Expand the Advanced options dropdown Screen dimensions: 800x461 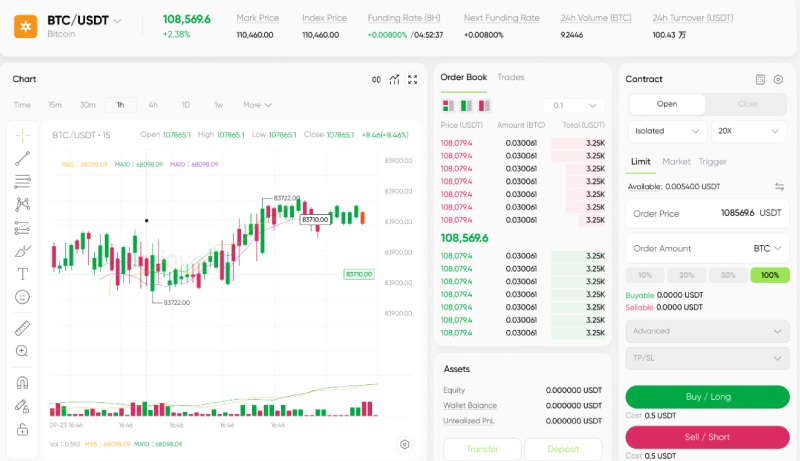coord(707,331)
